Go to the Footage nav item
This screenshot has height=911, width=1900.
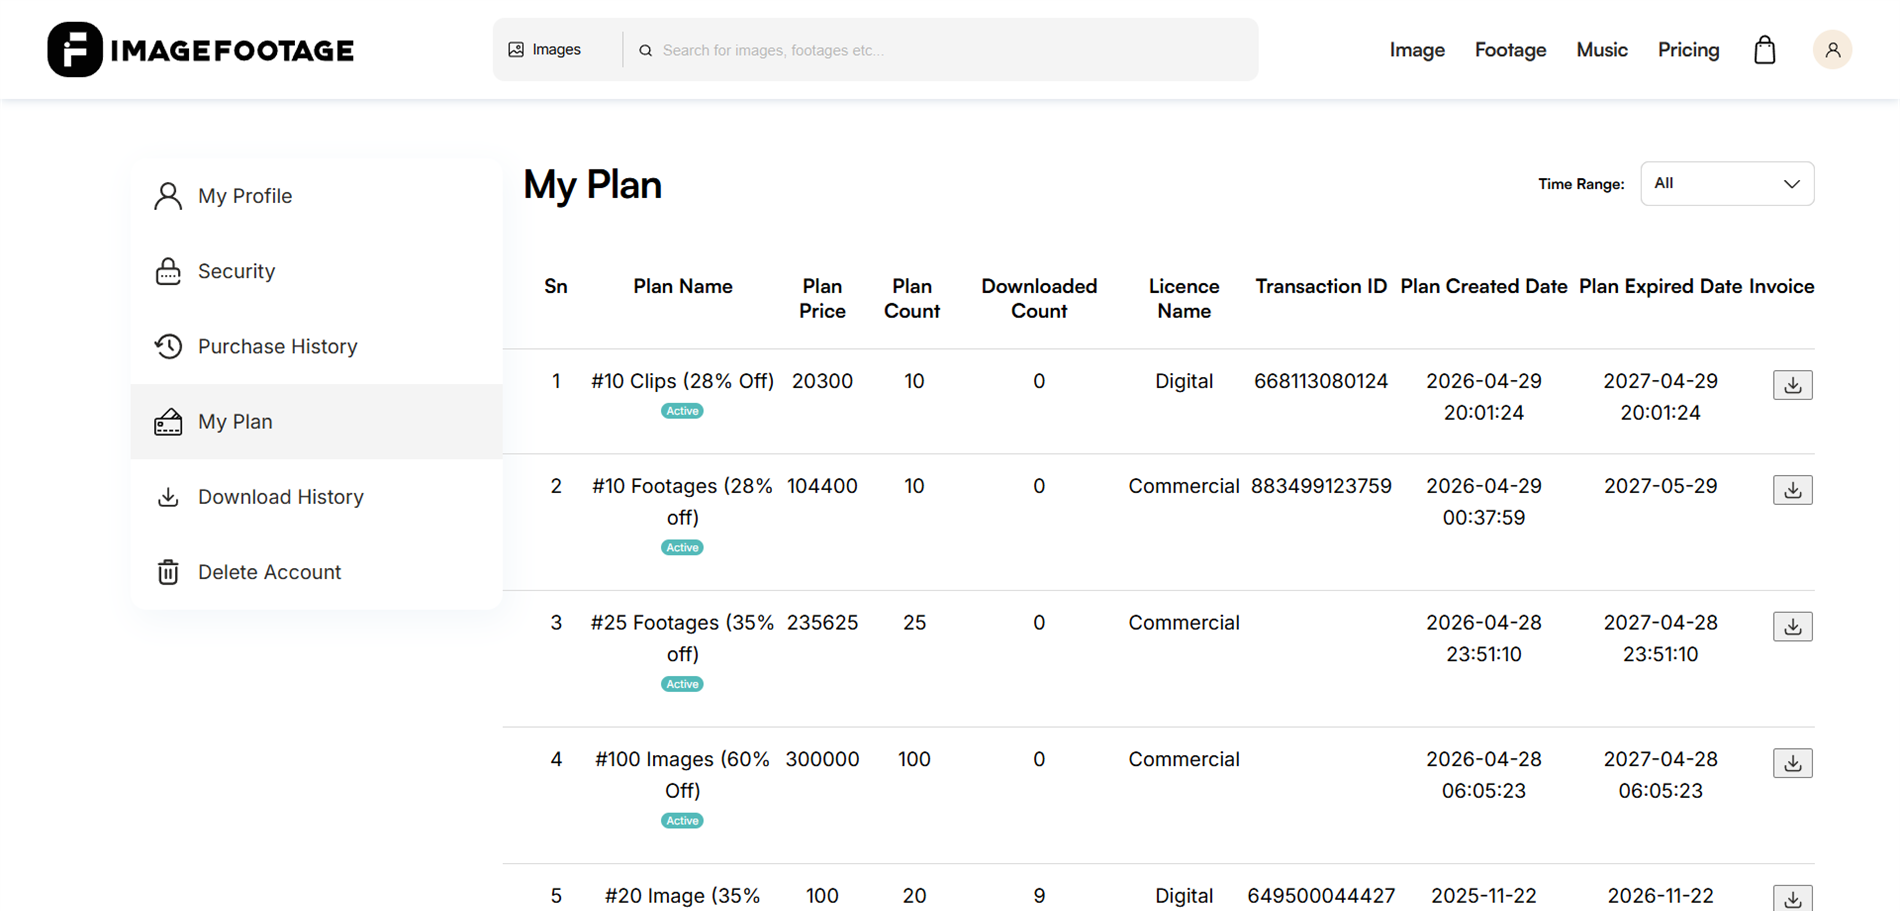click(1510, 50)
